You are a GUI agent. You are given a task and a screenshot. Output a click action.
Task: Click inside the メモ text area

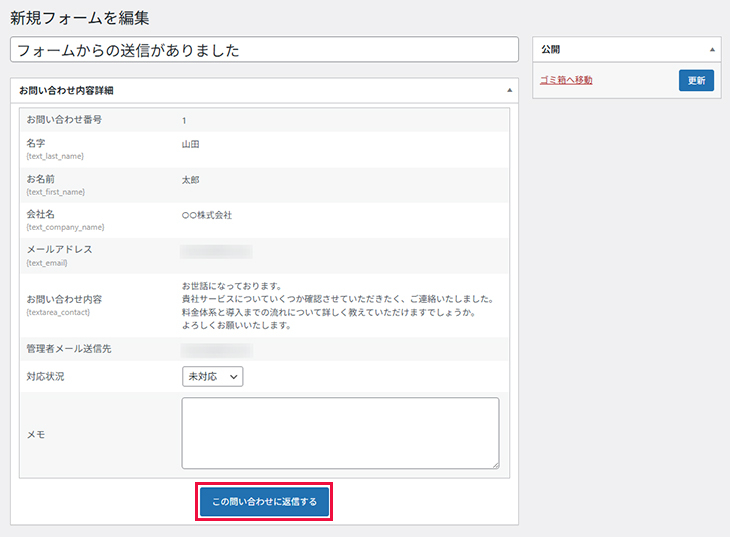(340, 432)
